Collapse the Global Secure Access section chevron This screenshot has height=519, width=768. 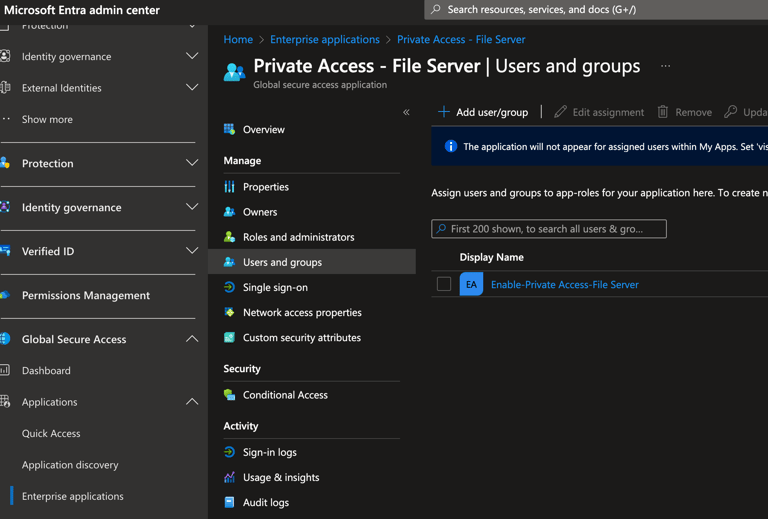click(192, 339)
